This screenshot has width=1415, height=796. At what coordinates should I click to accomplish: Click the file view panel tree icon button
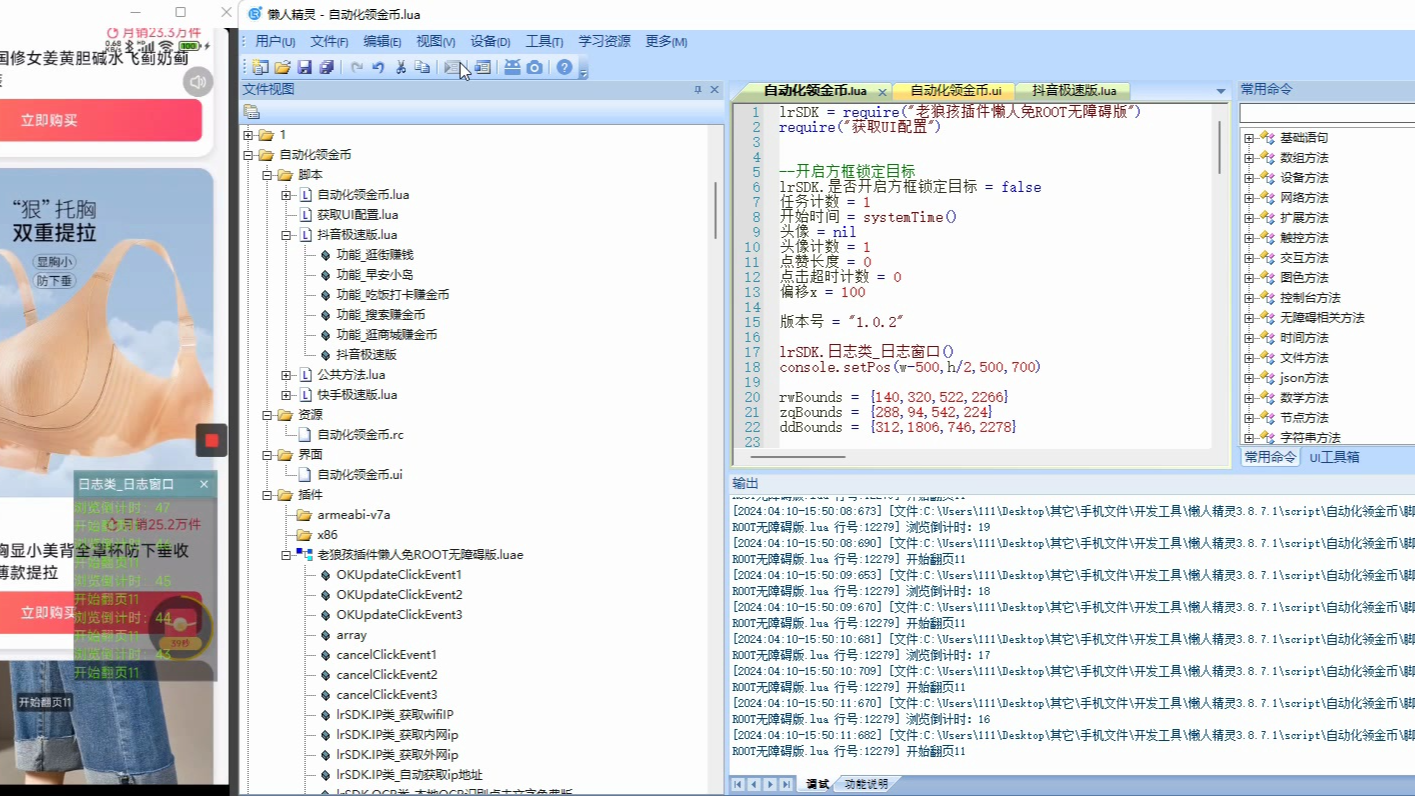click(252, 112)
